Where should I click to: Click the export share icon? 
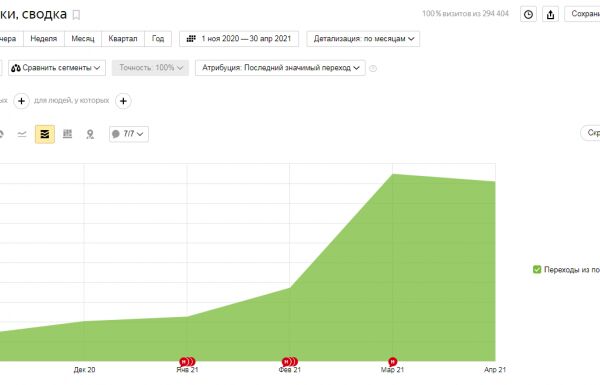point(550,15)
